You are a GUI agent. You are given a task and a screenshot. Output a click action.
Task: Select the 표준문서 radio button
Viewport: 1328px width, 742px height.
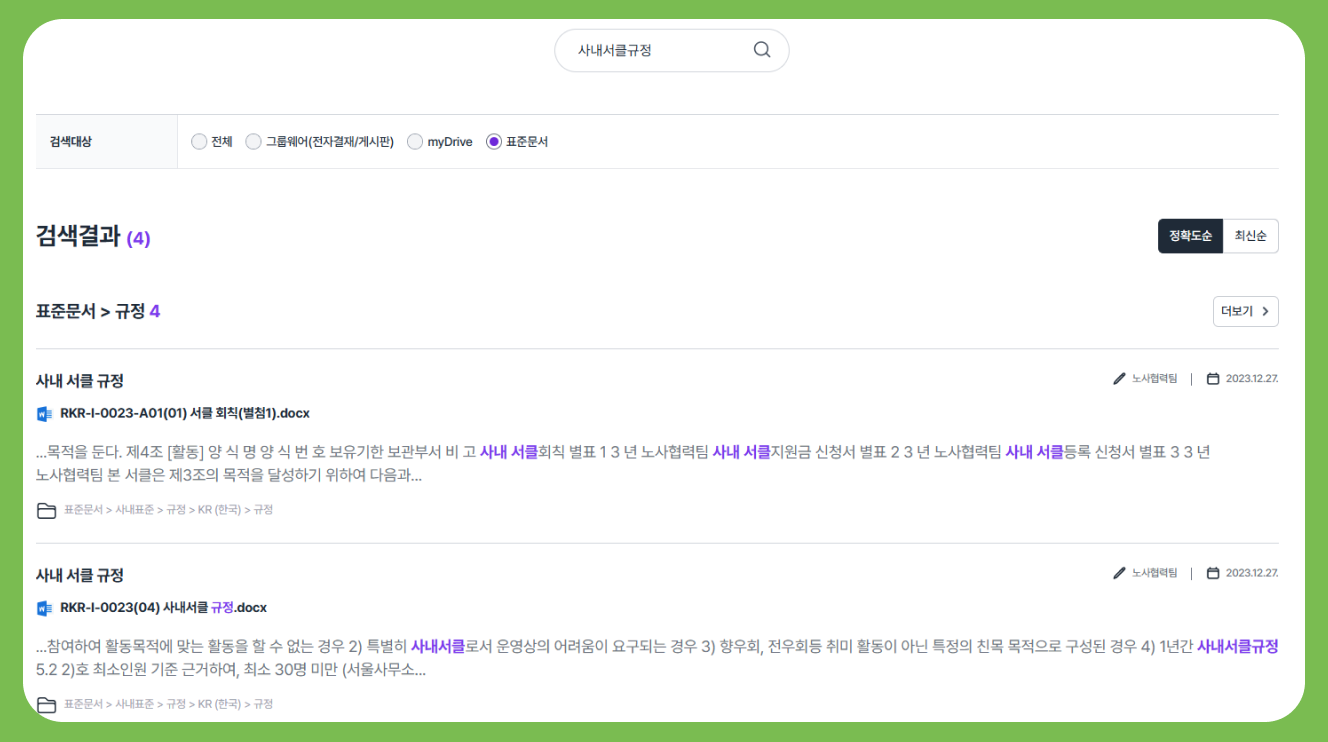[493, 142]
